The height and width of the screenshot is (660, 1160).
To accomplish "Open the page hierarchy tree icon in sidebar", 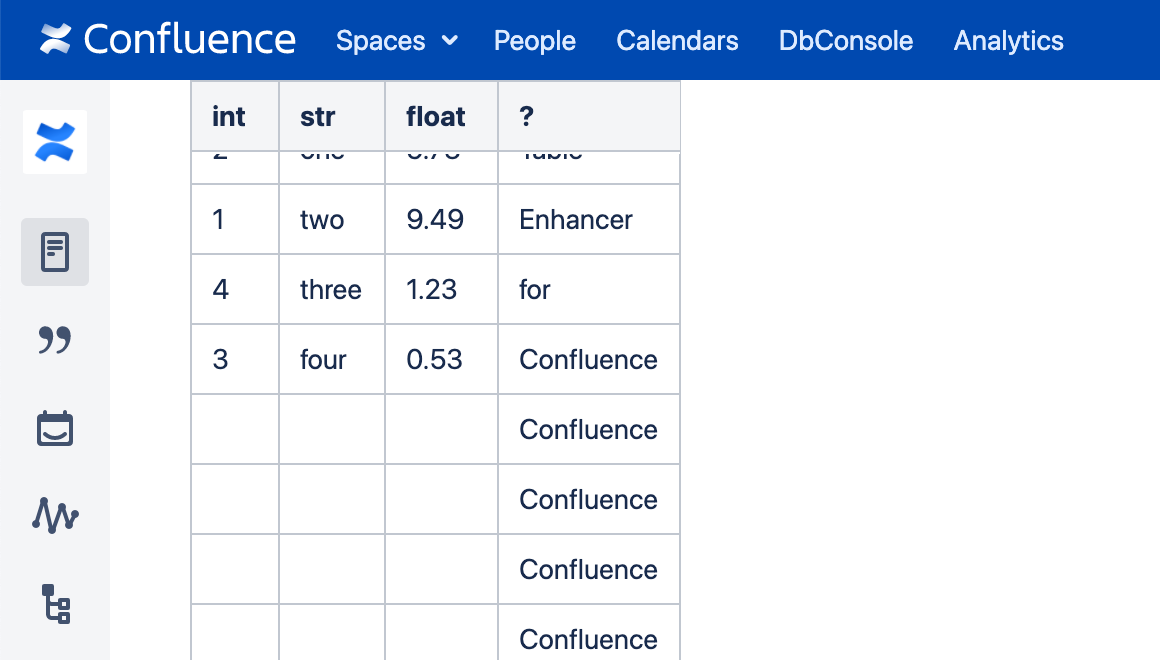I will click(54, 606).
